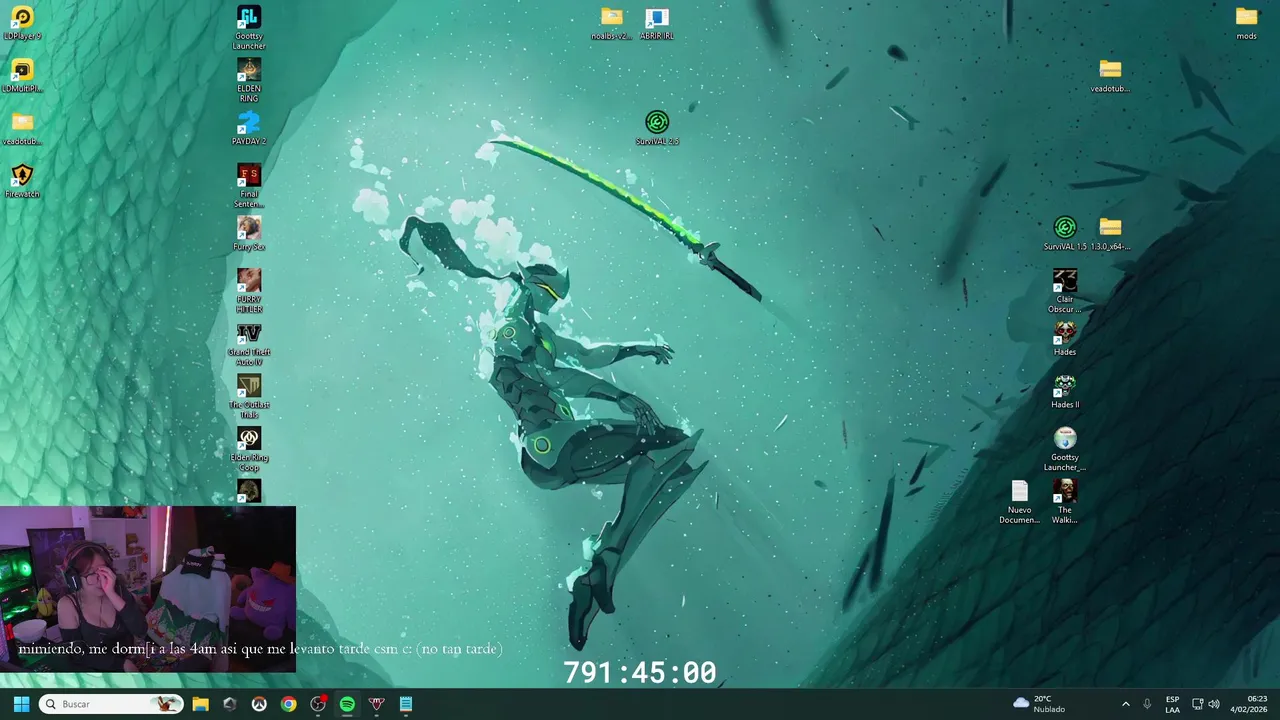Open Overwatch from the taskbar

point(259,704)
